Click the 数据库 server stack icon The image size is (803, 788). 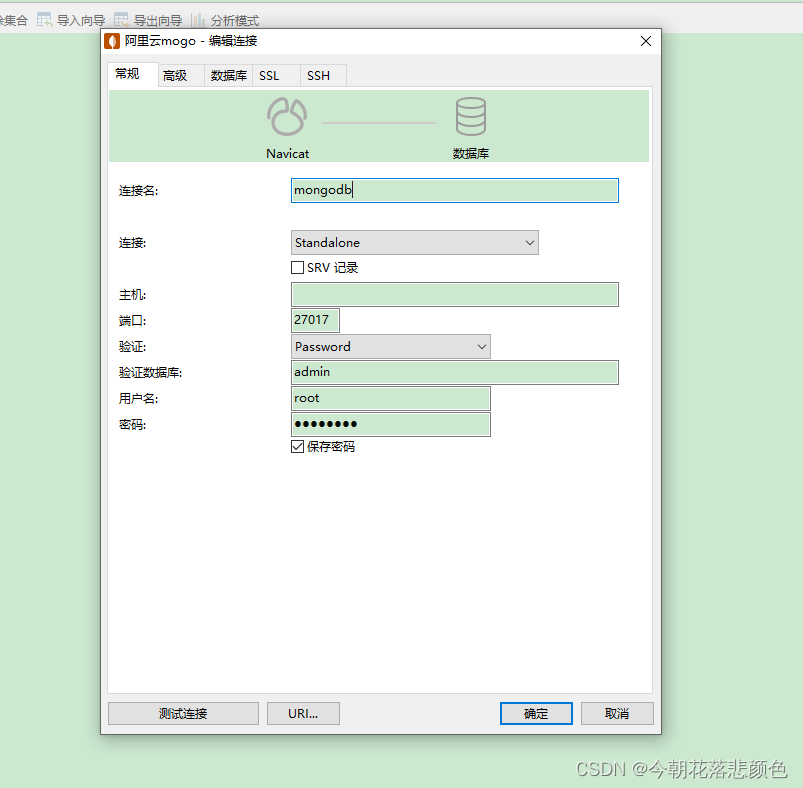tap(471, 115)
